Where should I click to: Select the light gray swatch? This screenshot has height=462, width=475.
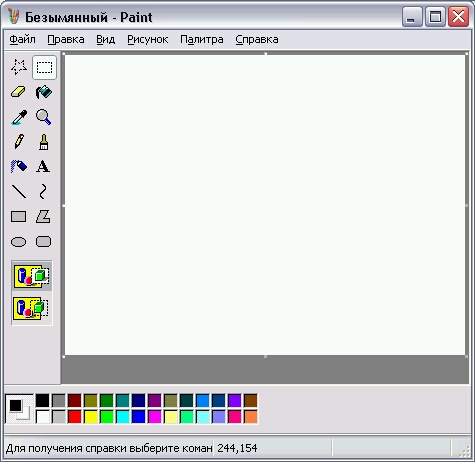click(x=59, y=417)
